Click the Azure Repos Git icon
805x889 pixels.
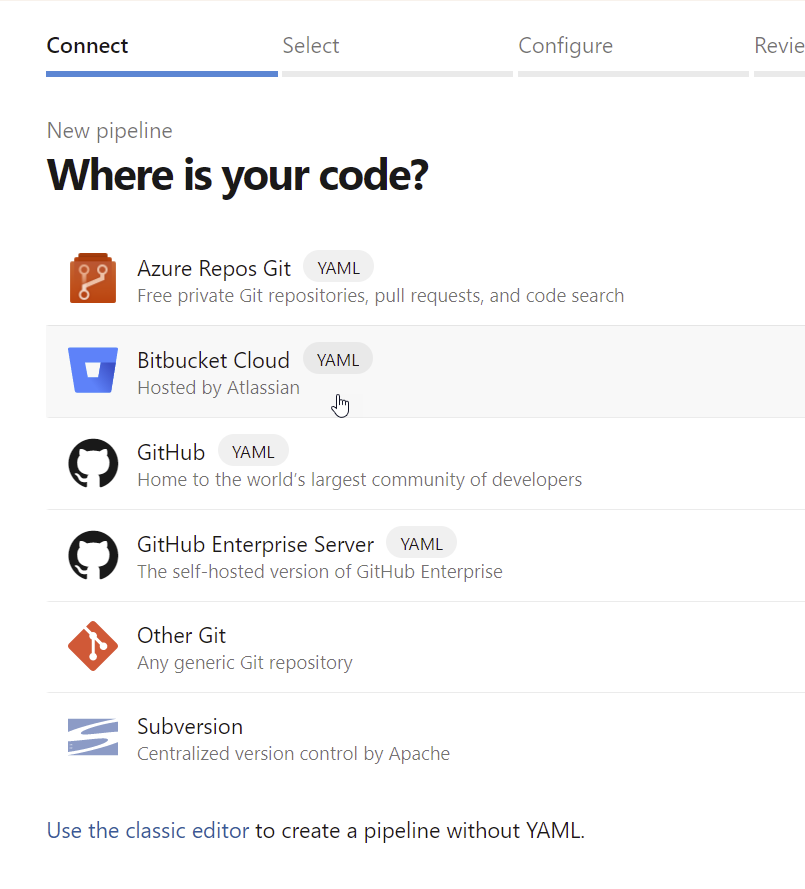tap(93, 278)
